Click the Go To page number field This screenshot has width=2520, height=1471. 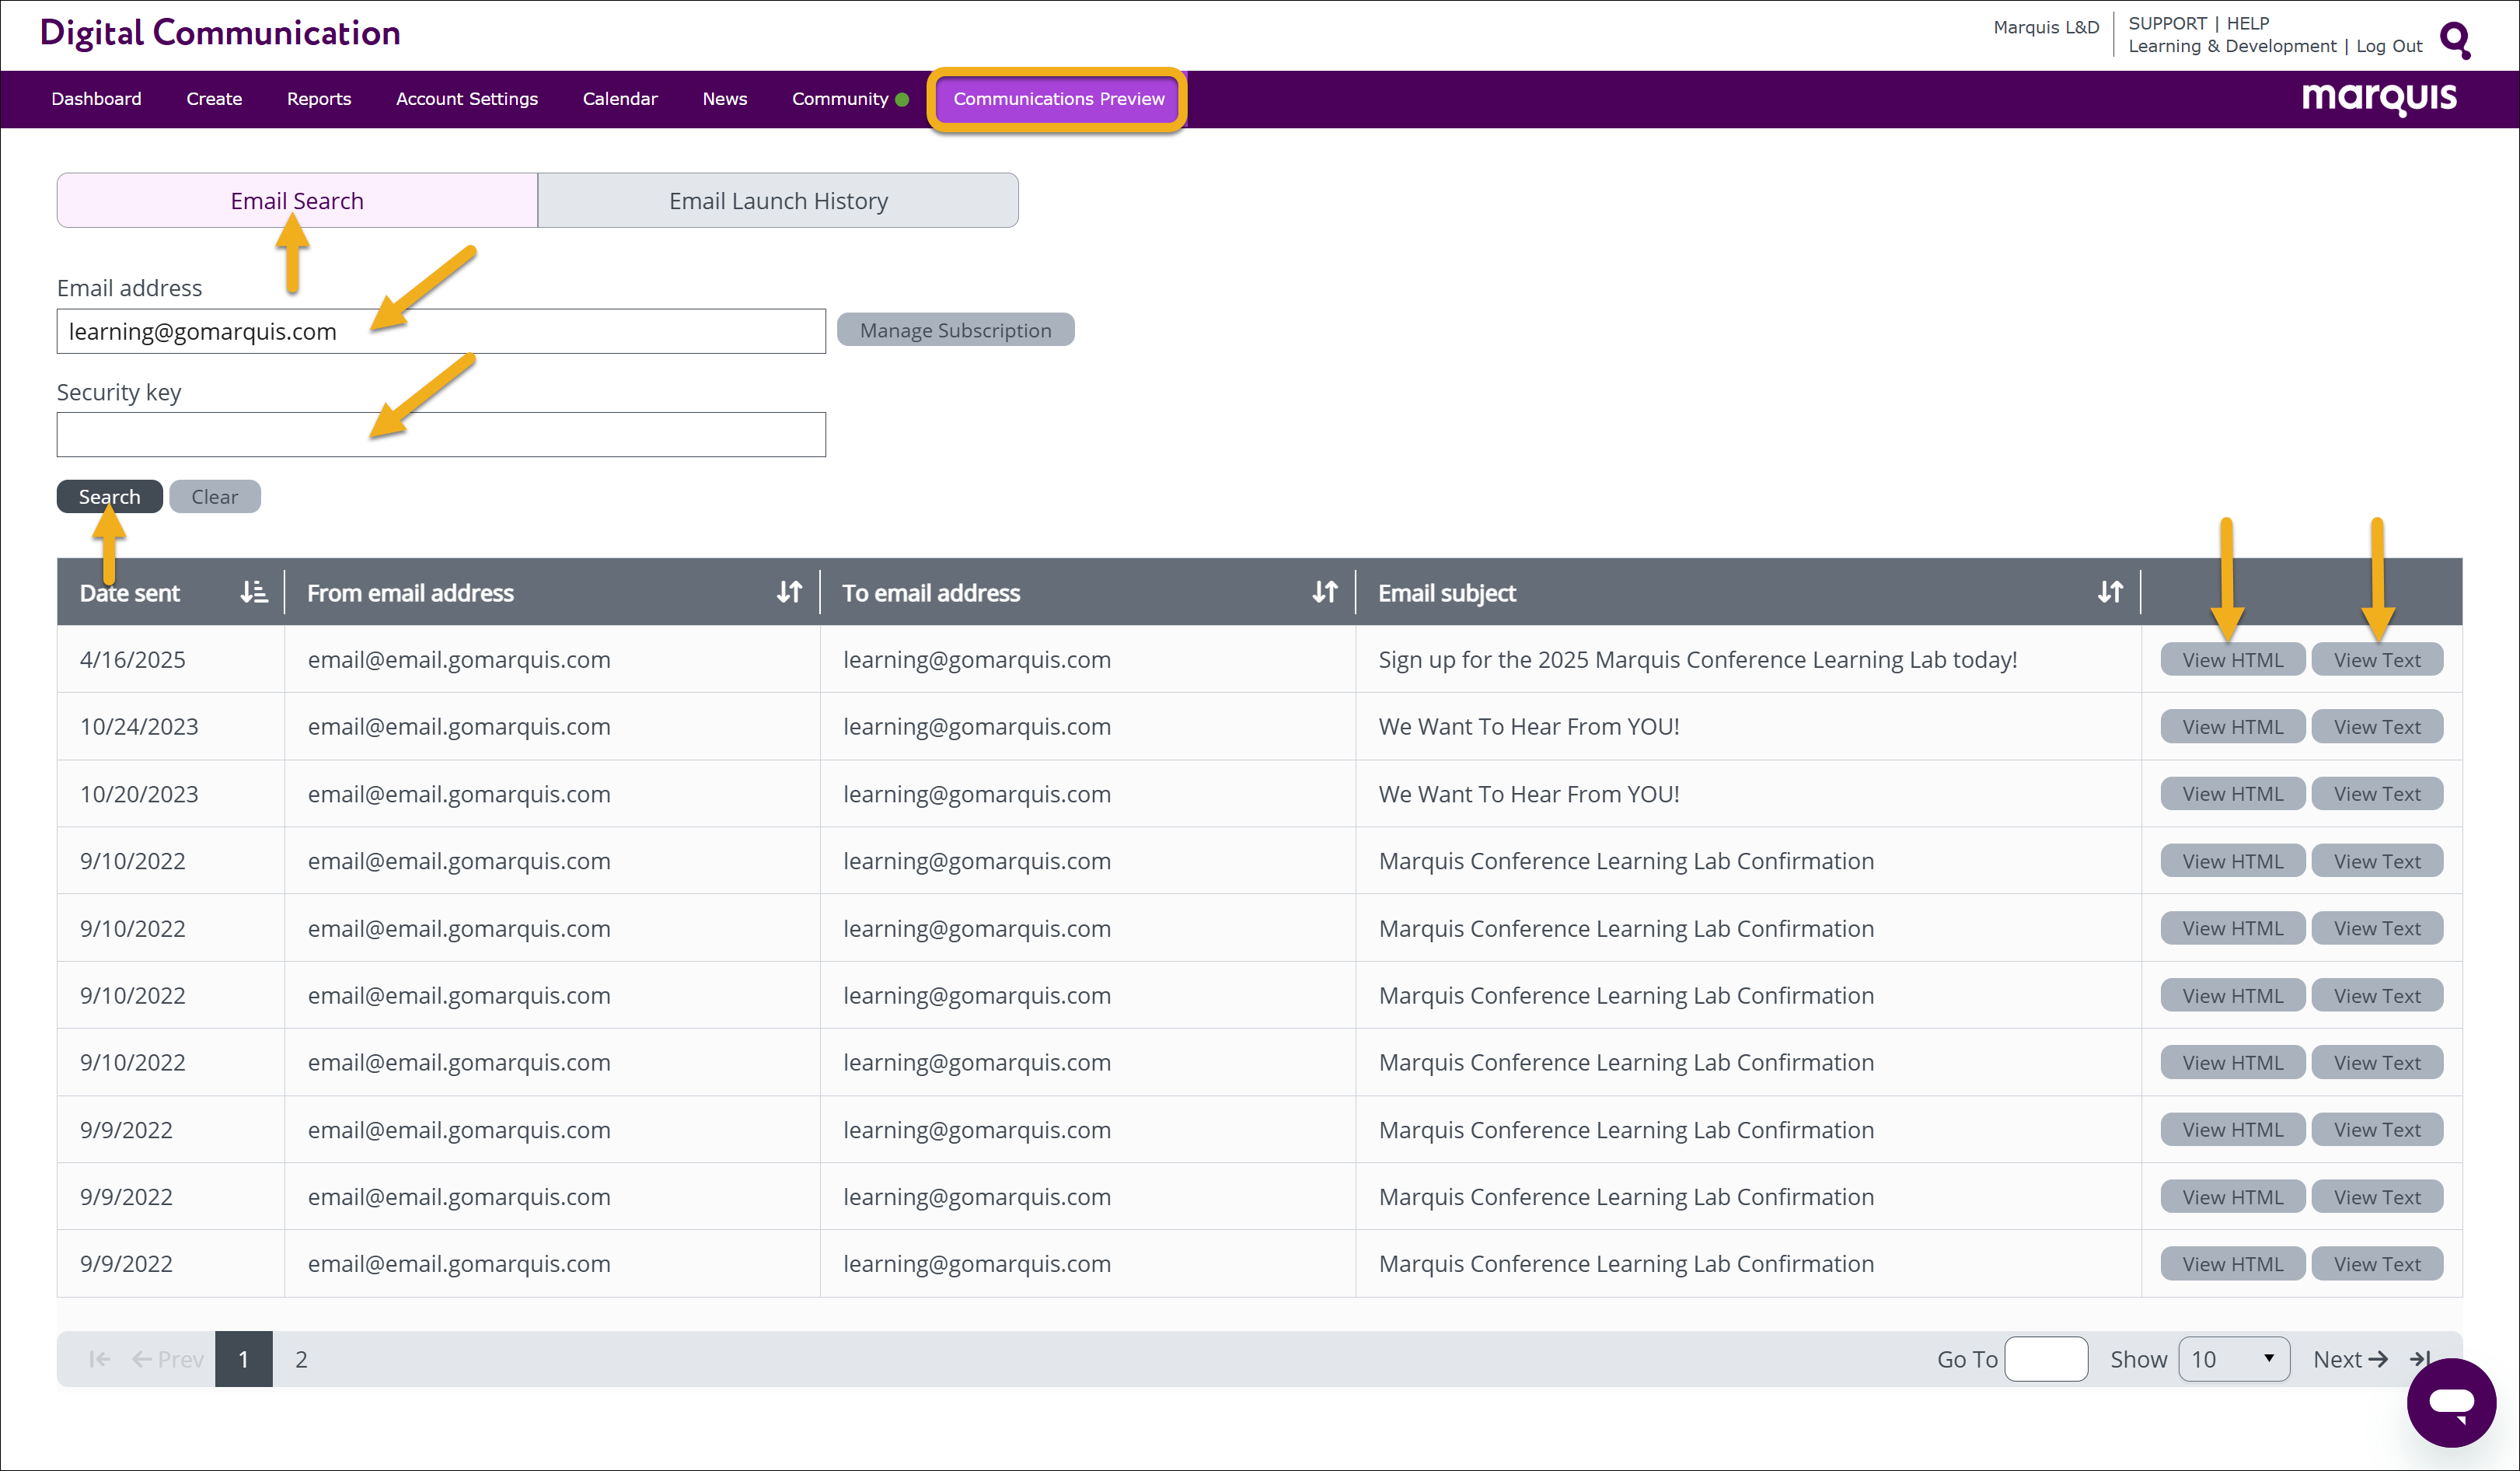(x=2046, y=1359)
